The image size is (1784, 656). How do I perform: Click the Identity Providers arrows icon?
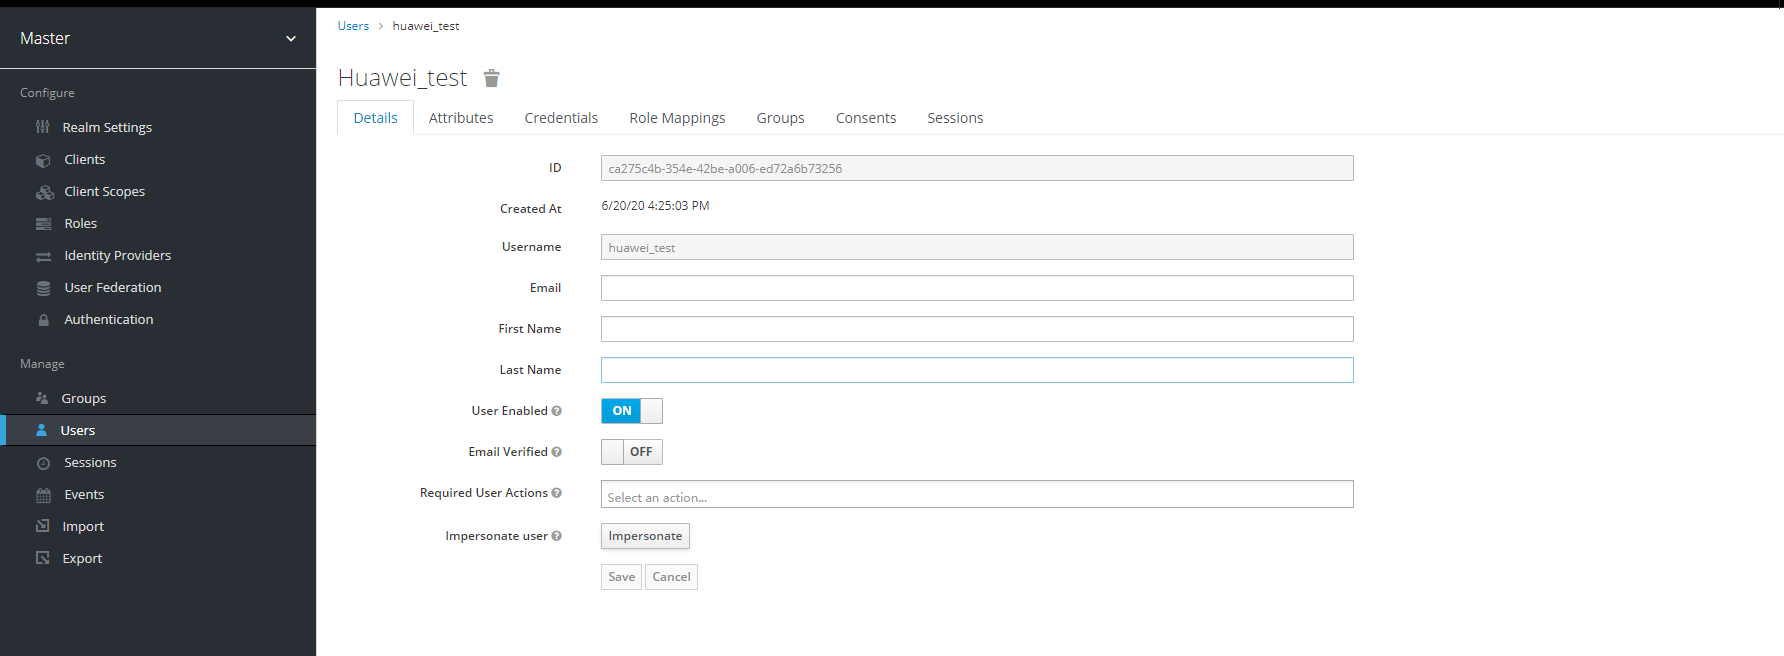[43, 256]
